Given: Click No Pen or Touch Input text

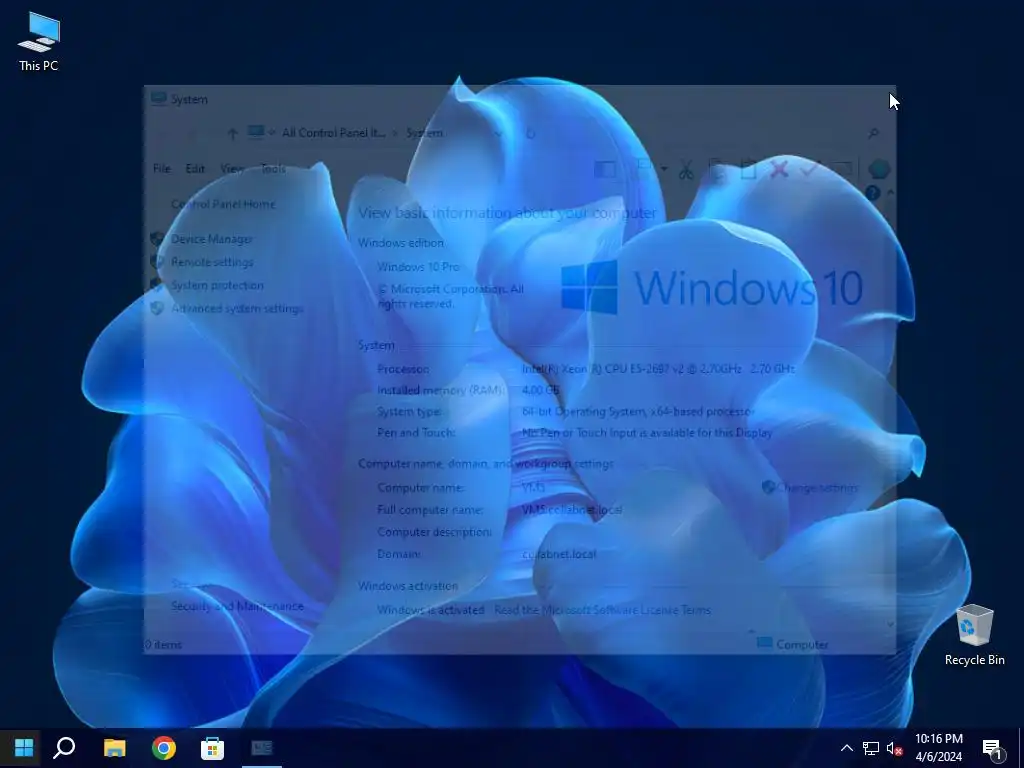Looking at the screenshot, I should pos(647,432).
